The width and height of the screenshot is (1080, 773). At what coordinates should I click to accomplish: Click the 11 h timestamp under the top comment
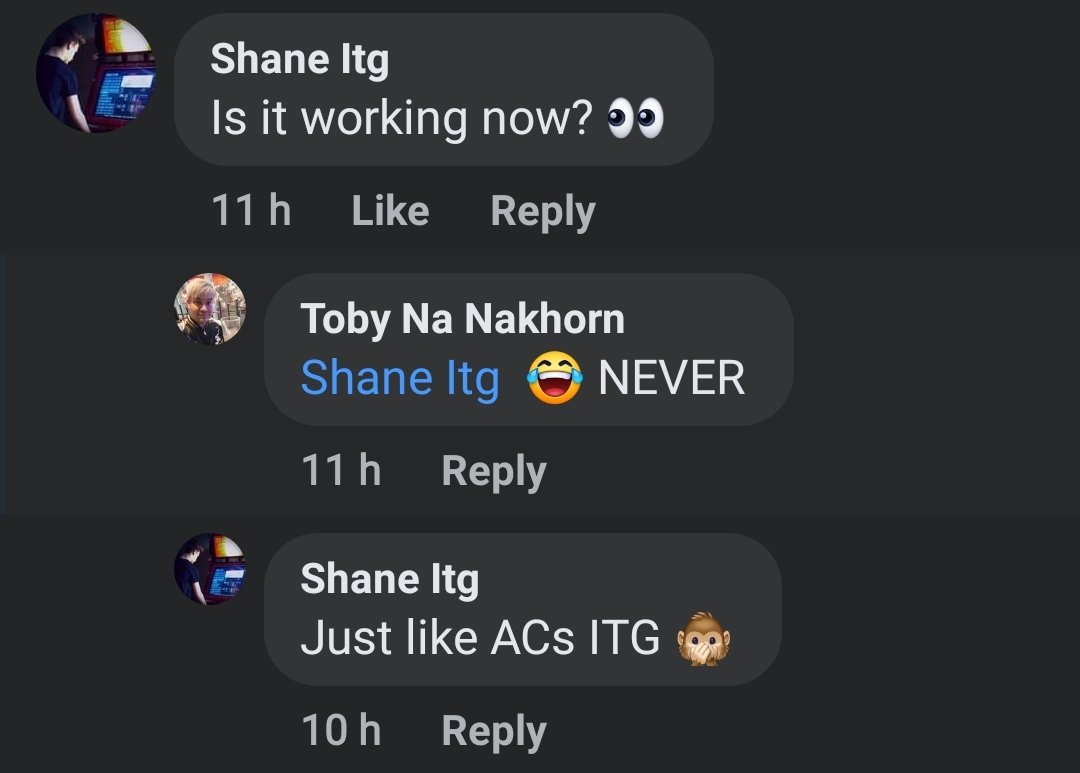click(251, 211)
